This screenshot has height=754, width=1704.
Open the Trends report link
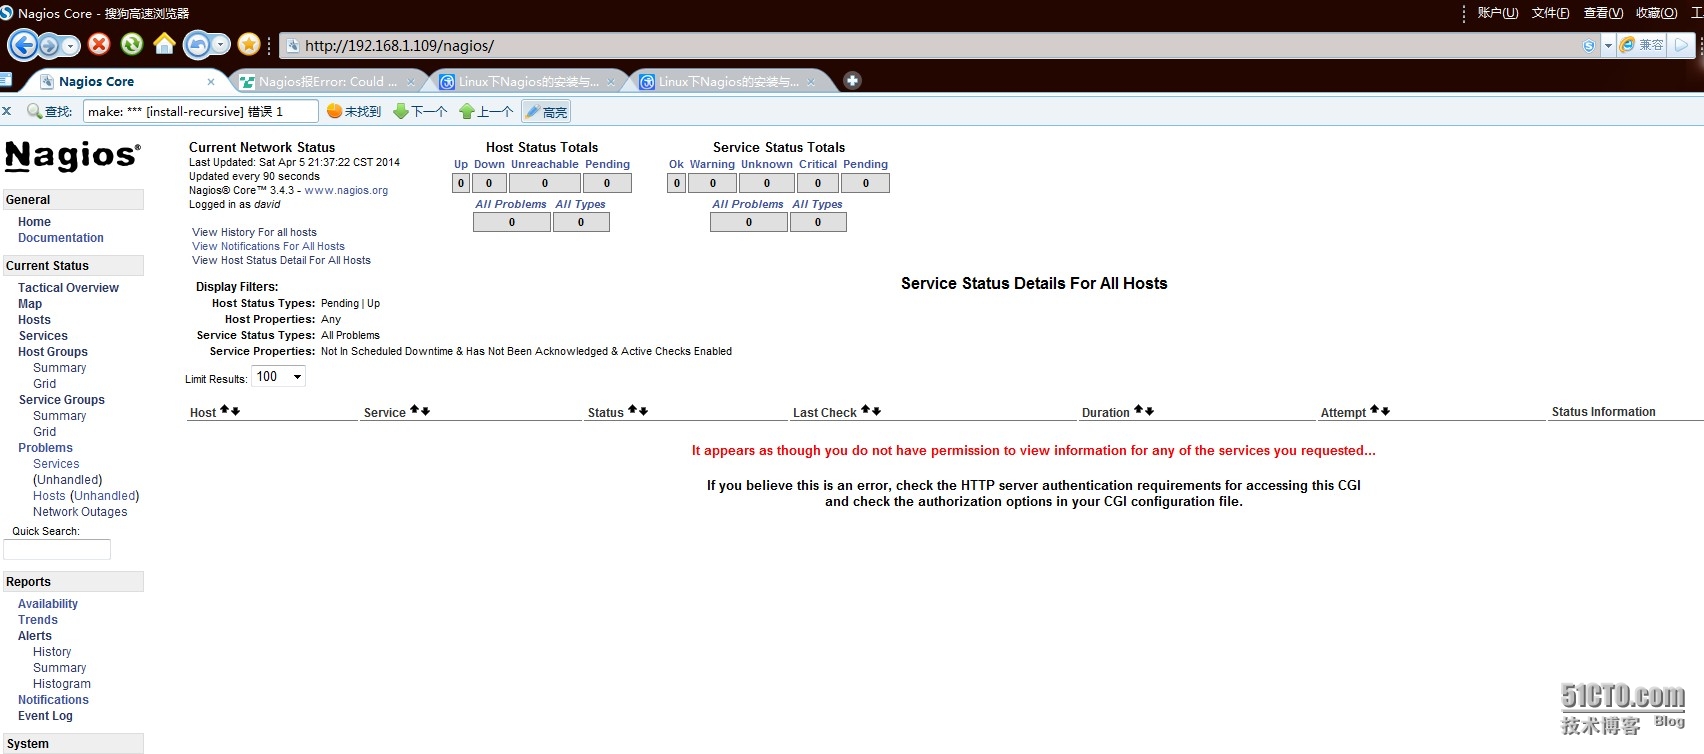tap(38, 620)
